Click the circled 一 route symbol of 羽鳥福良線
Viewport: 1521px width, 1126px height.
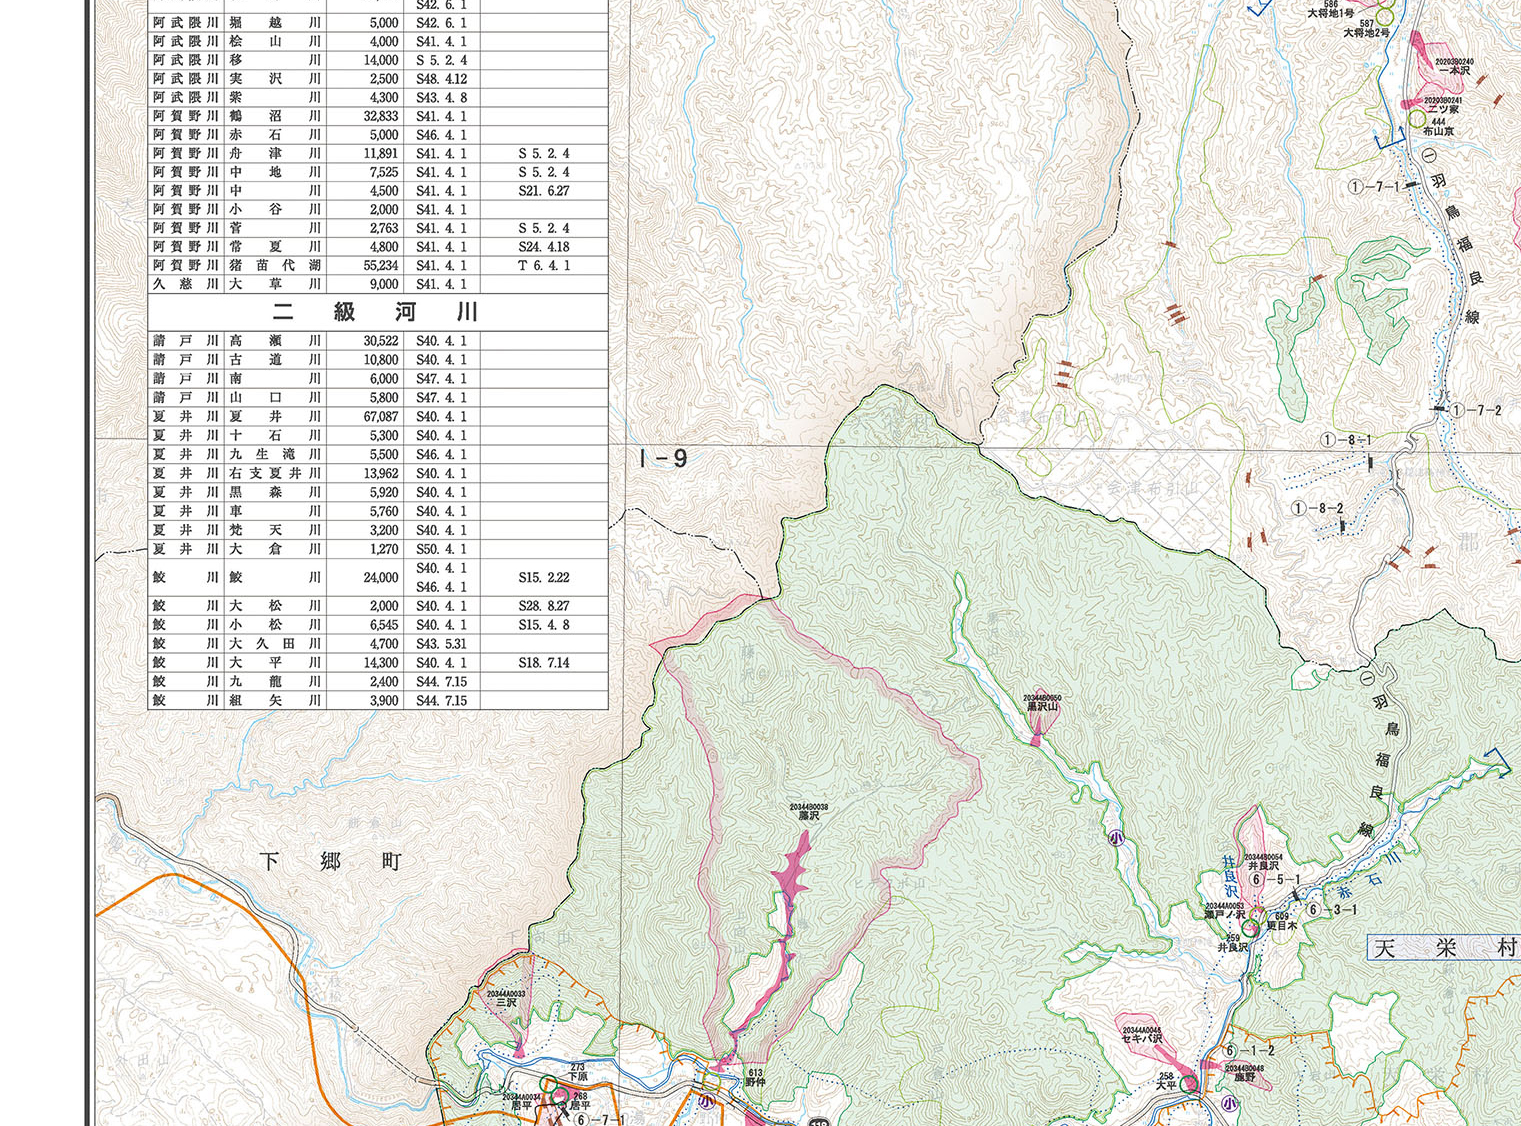click(x=1429, y=157)
